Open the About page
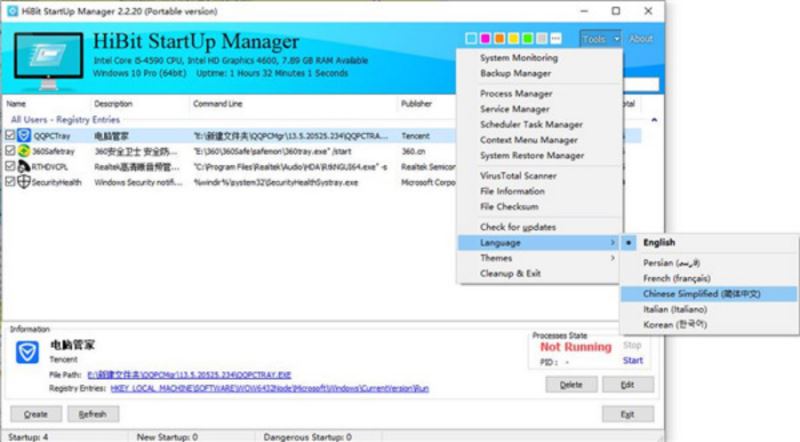 (x=641, y=39)
